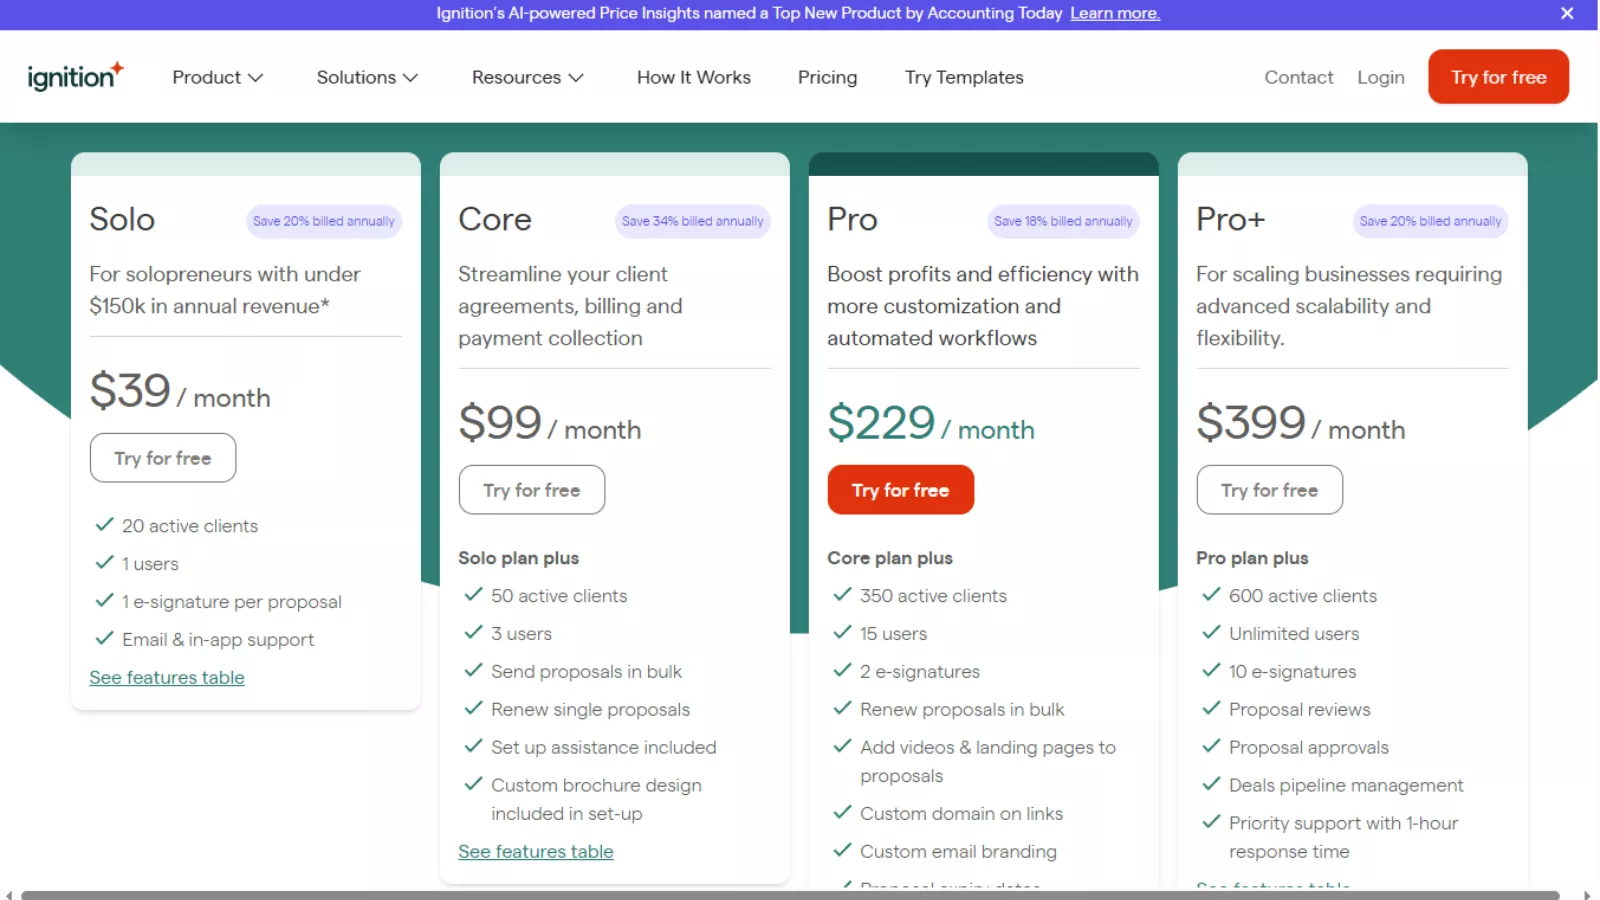1600x900 pixels.
Task: Click the Ignition logo in the header
Action: 75,76
